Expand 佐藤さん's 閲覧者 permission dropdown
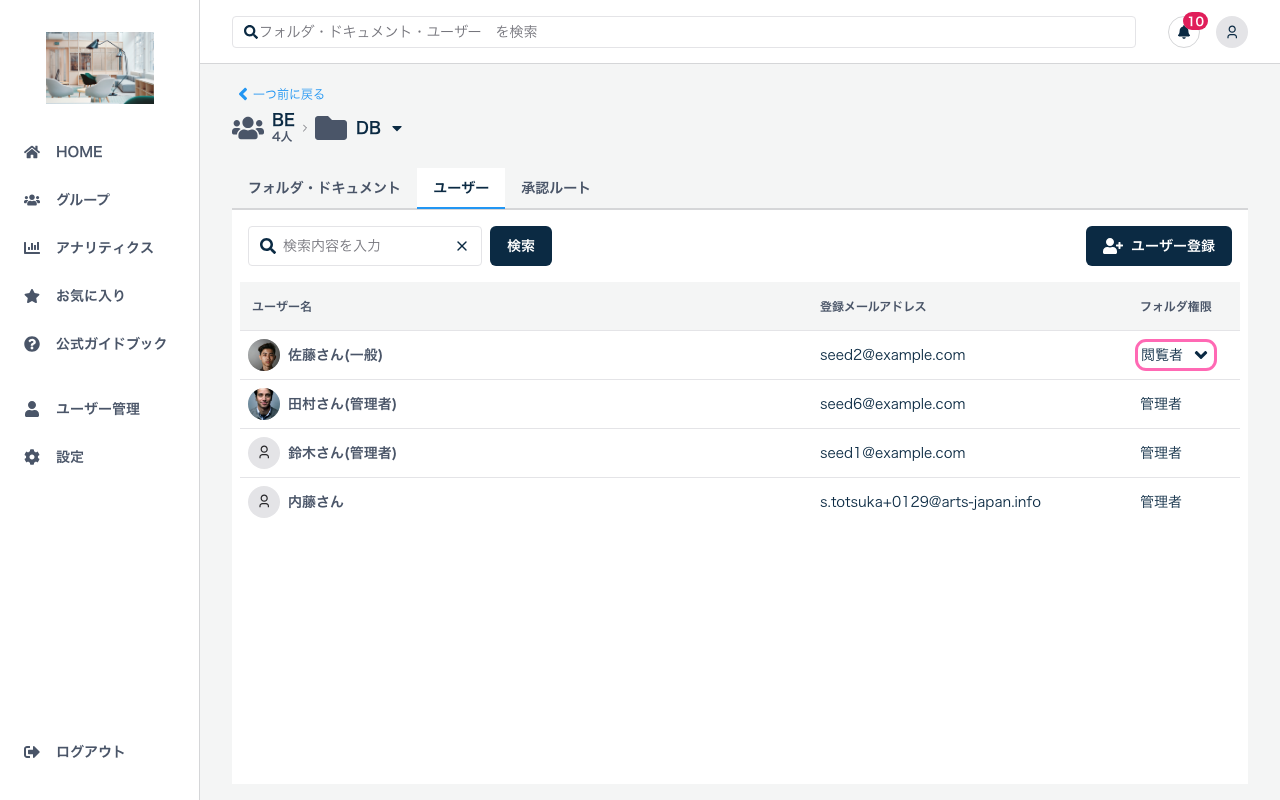1280x800 pixels. point(1176,355)
